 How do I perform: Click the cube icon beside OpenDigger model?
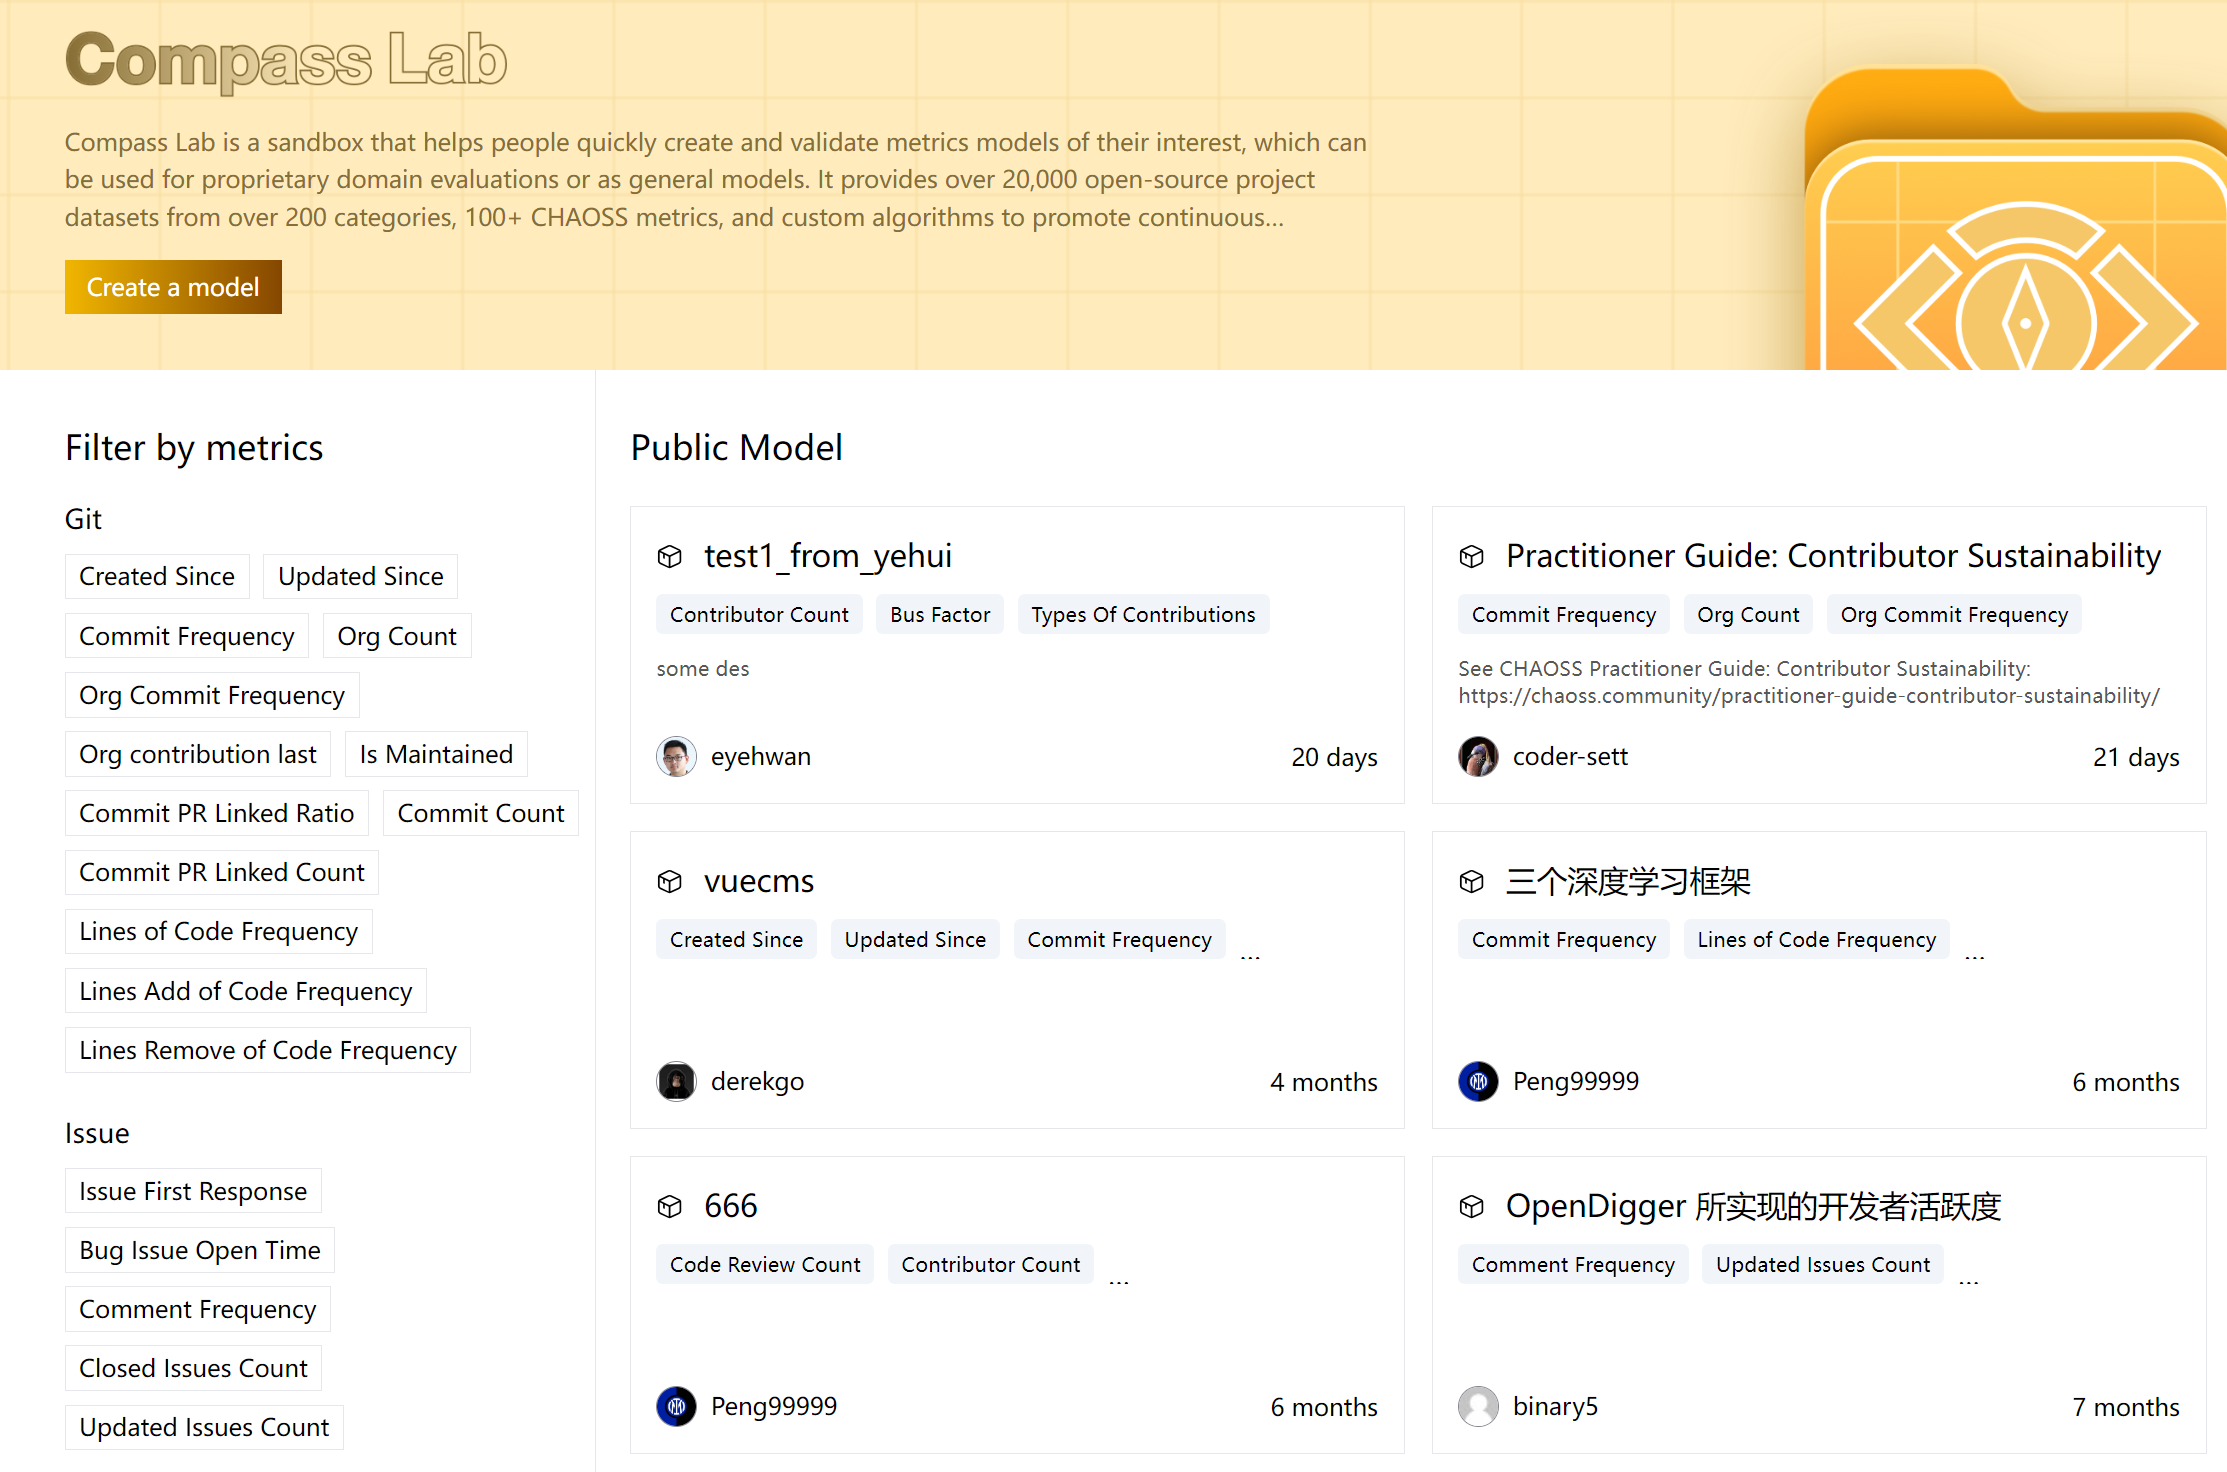tap(1471, 1206)
